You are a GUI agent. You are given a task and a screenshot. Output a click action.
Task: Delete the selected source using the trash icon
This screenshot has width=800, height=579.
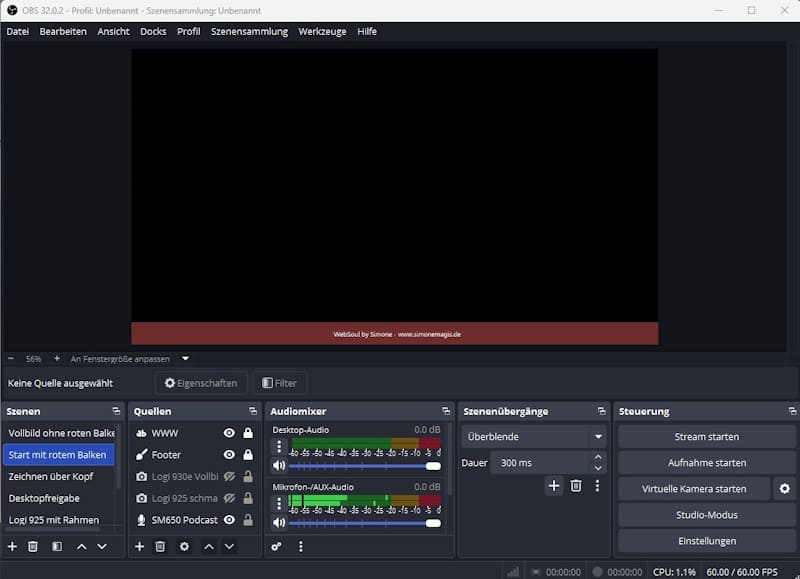pyautogui.click(x=160, y=547)
